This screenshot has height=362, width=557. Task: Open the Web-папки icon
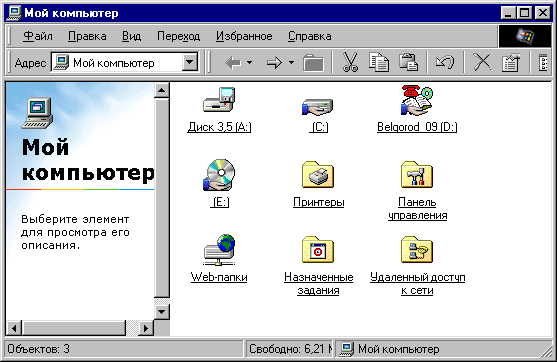point(219,250)
